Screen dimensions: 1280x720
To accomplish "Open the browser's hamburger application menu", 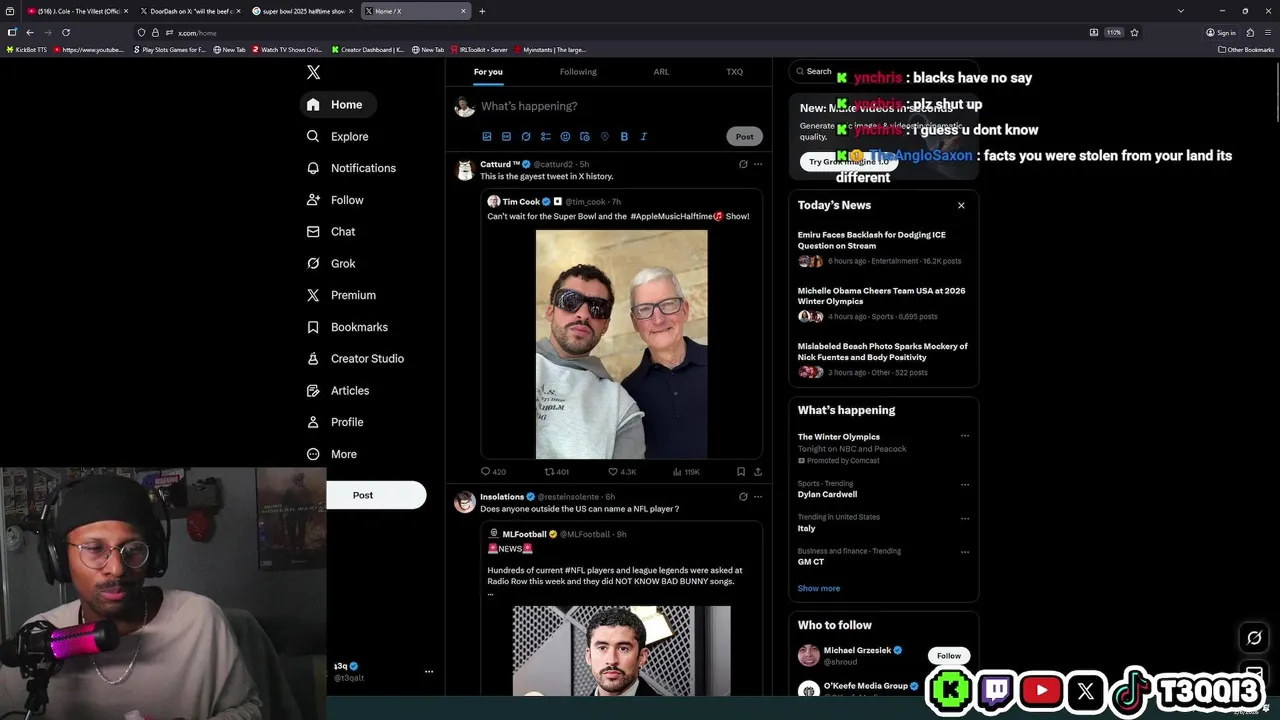I will point(1268,32).
